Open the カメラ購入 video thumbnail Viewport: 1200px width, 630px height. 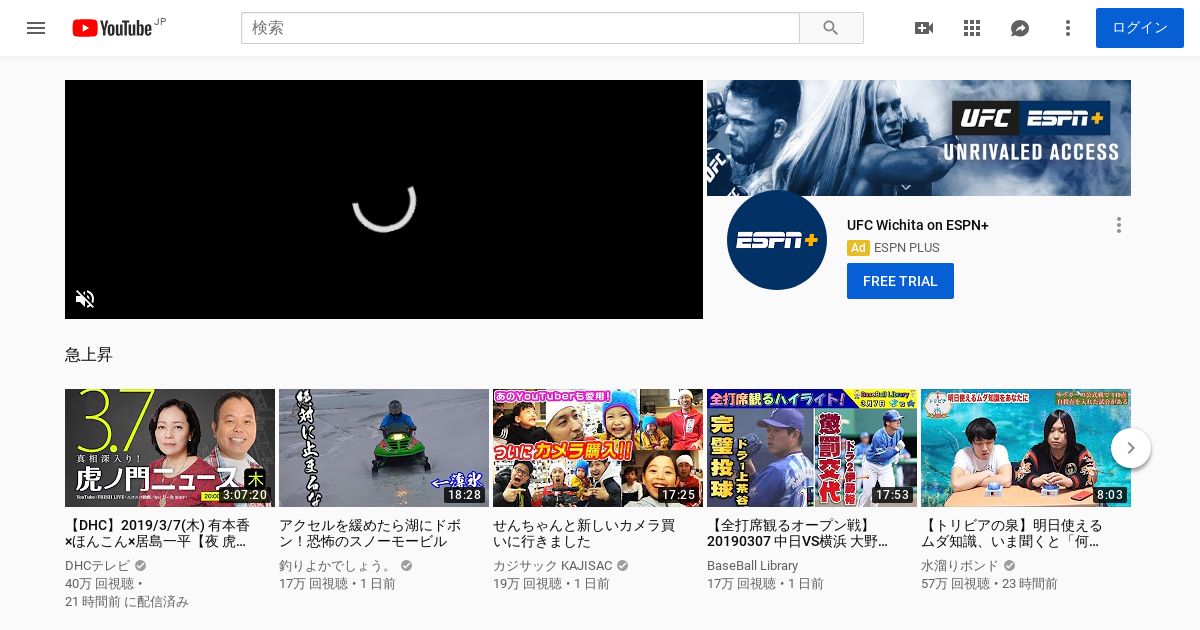coord(598,448)
